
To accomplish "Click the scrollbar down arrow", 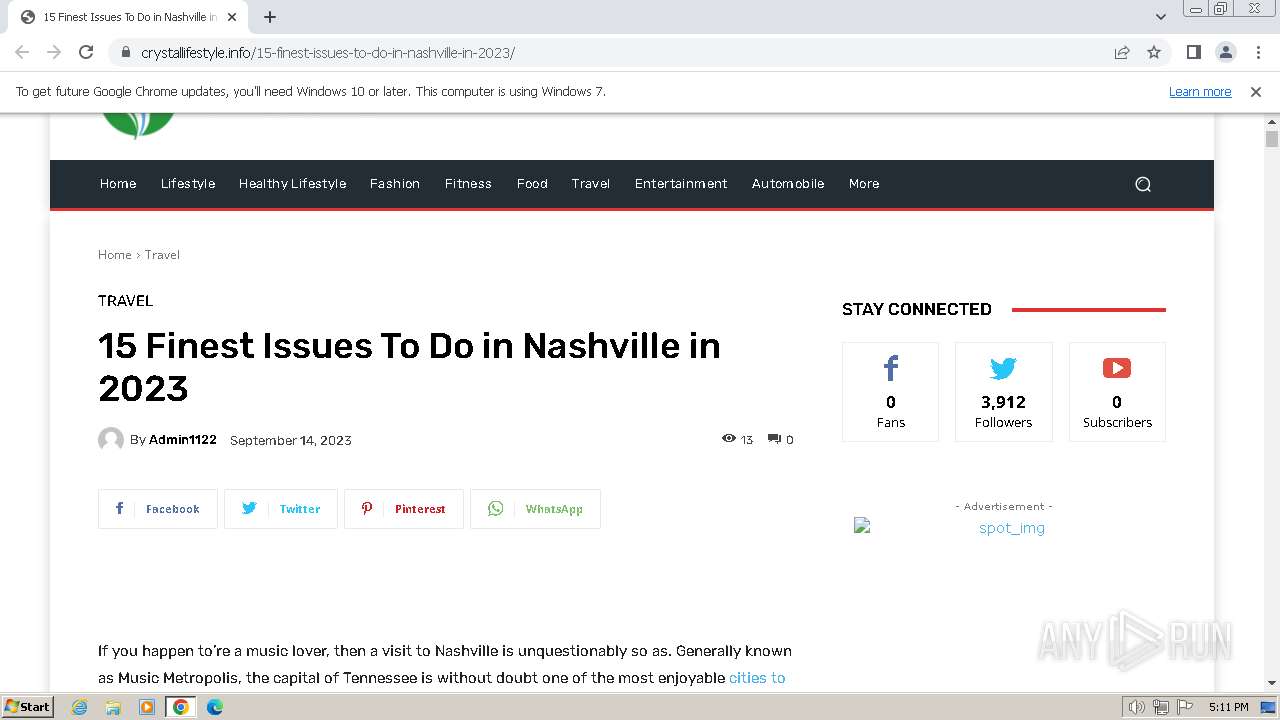I will click(x=1271, y=683).
